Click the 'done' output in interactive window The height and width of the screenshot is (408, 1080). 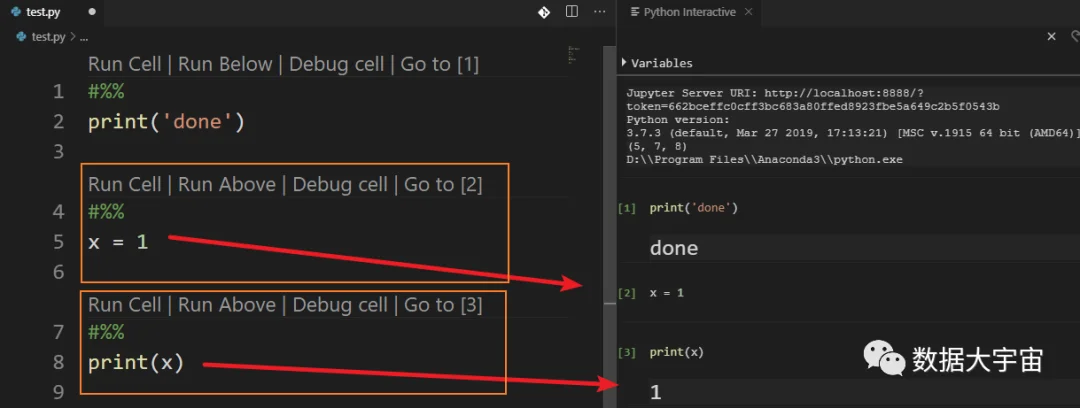pyautogui.click(x=674, y=248)
